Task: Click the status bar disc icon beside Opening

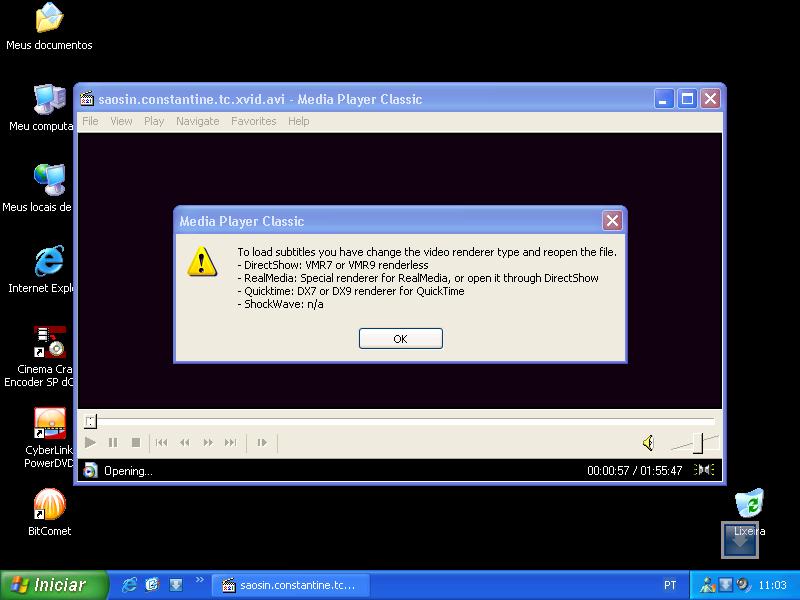Action: pos(90,470)
